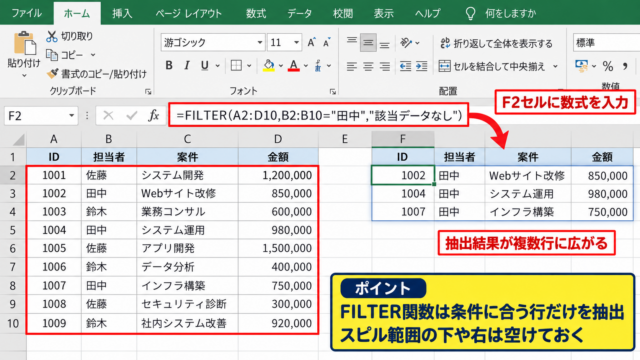
Task: Click the accounting number format icon
Action: (581, 66)
